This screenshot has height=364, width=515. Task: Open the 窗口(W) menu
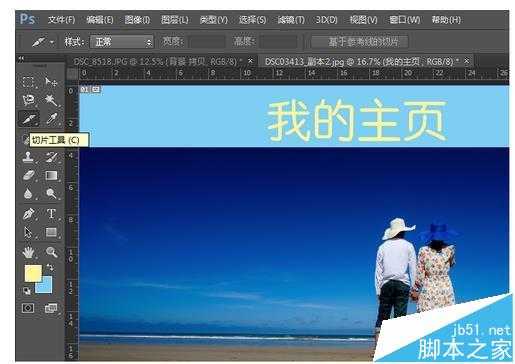(405, 20)
